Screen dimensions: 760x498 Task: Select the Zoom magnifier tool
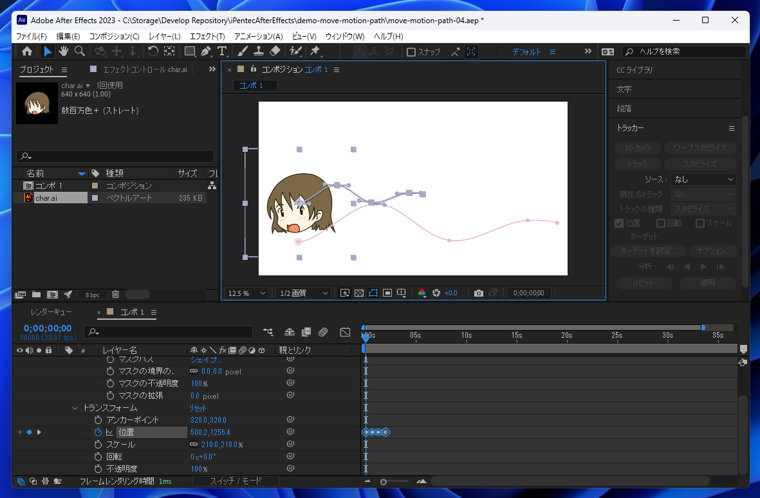tap(80, 51)
